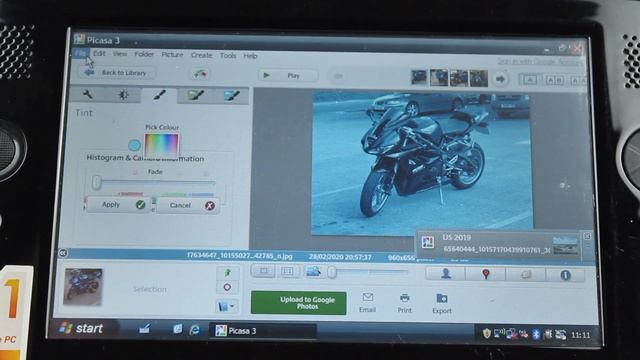Click the taskbar clock 11:11
The height and width of the screenshot is (360, 640).
[x=580, y=336]
